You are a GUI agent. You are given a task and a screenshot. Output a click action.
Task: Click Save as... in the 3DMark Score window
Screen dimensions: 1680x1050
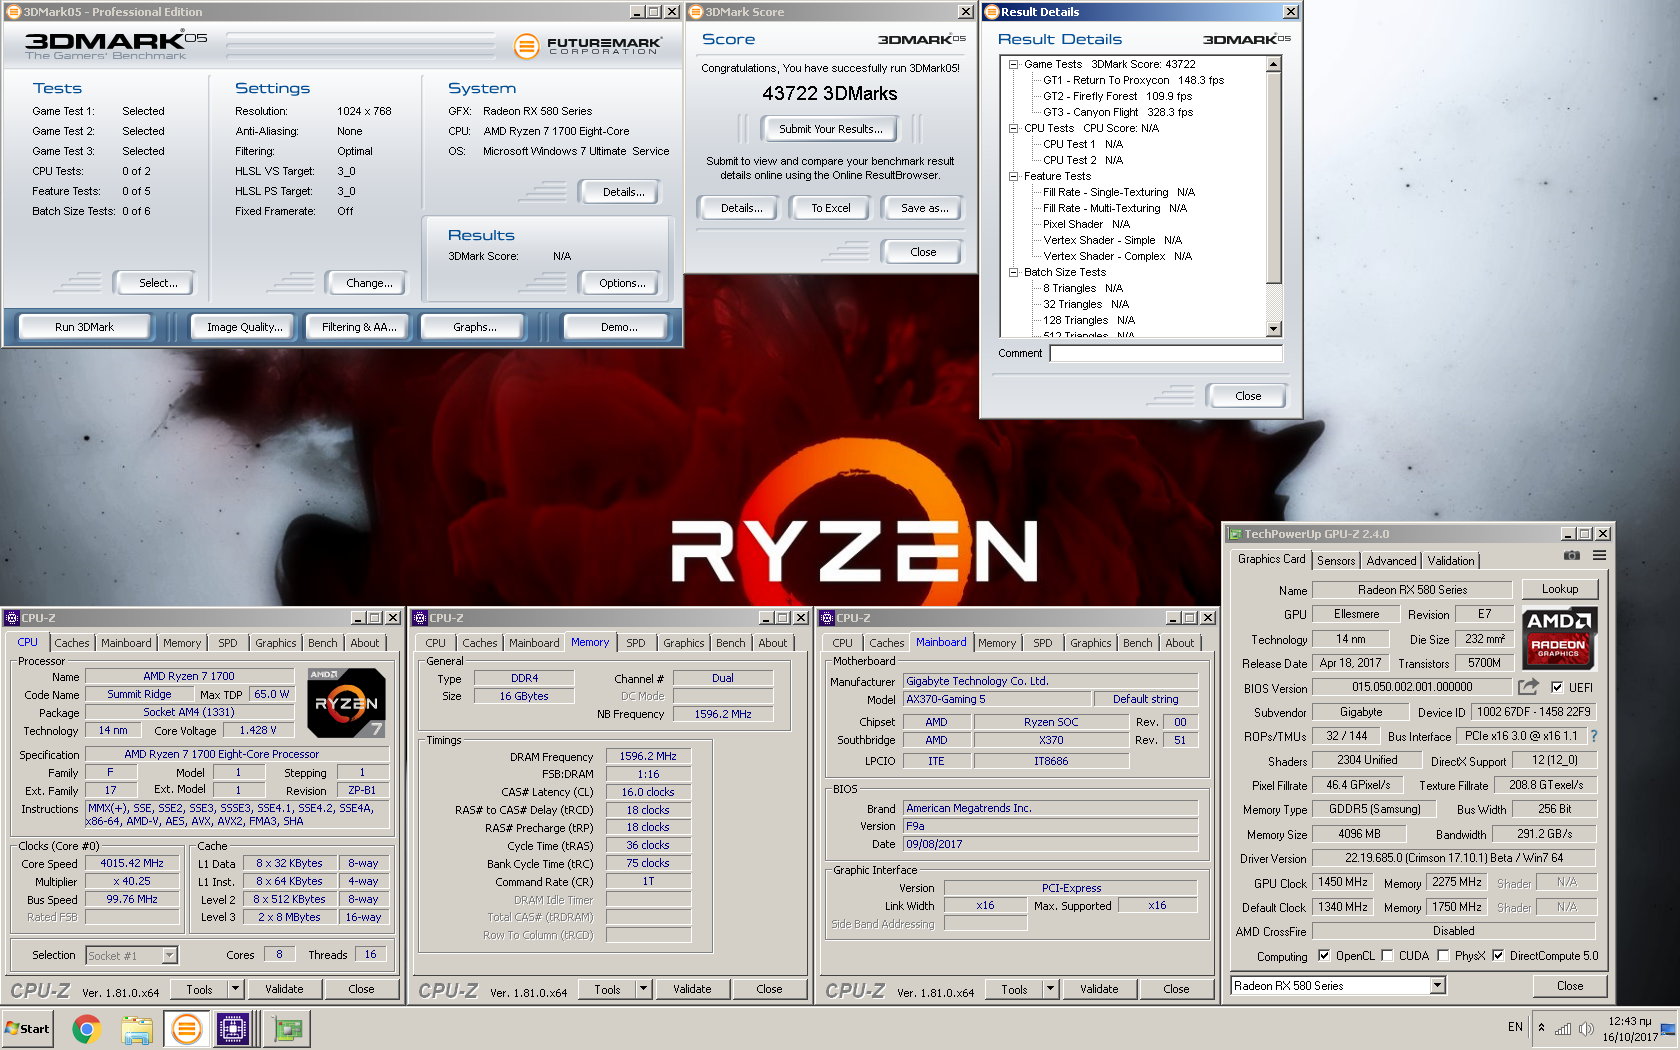pos(923,208)
